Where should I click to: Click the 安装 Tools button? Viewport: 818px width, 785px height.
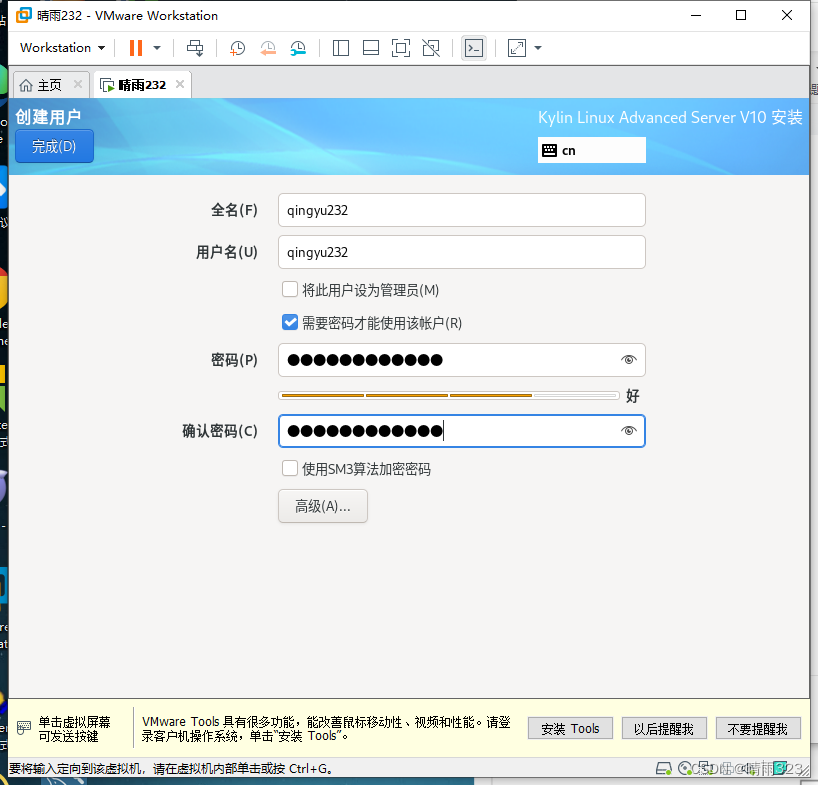point(570,729)
